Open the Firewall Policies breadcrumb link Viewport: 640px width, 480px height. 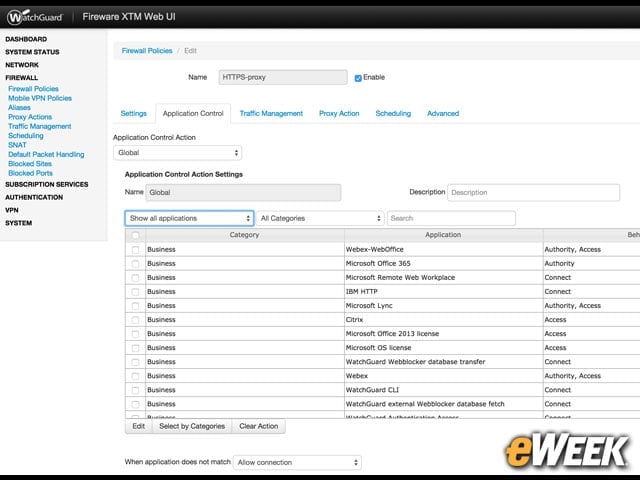[x=147, y=51]
